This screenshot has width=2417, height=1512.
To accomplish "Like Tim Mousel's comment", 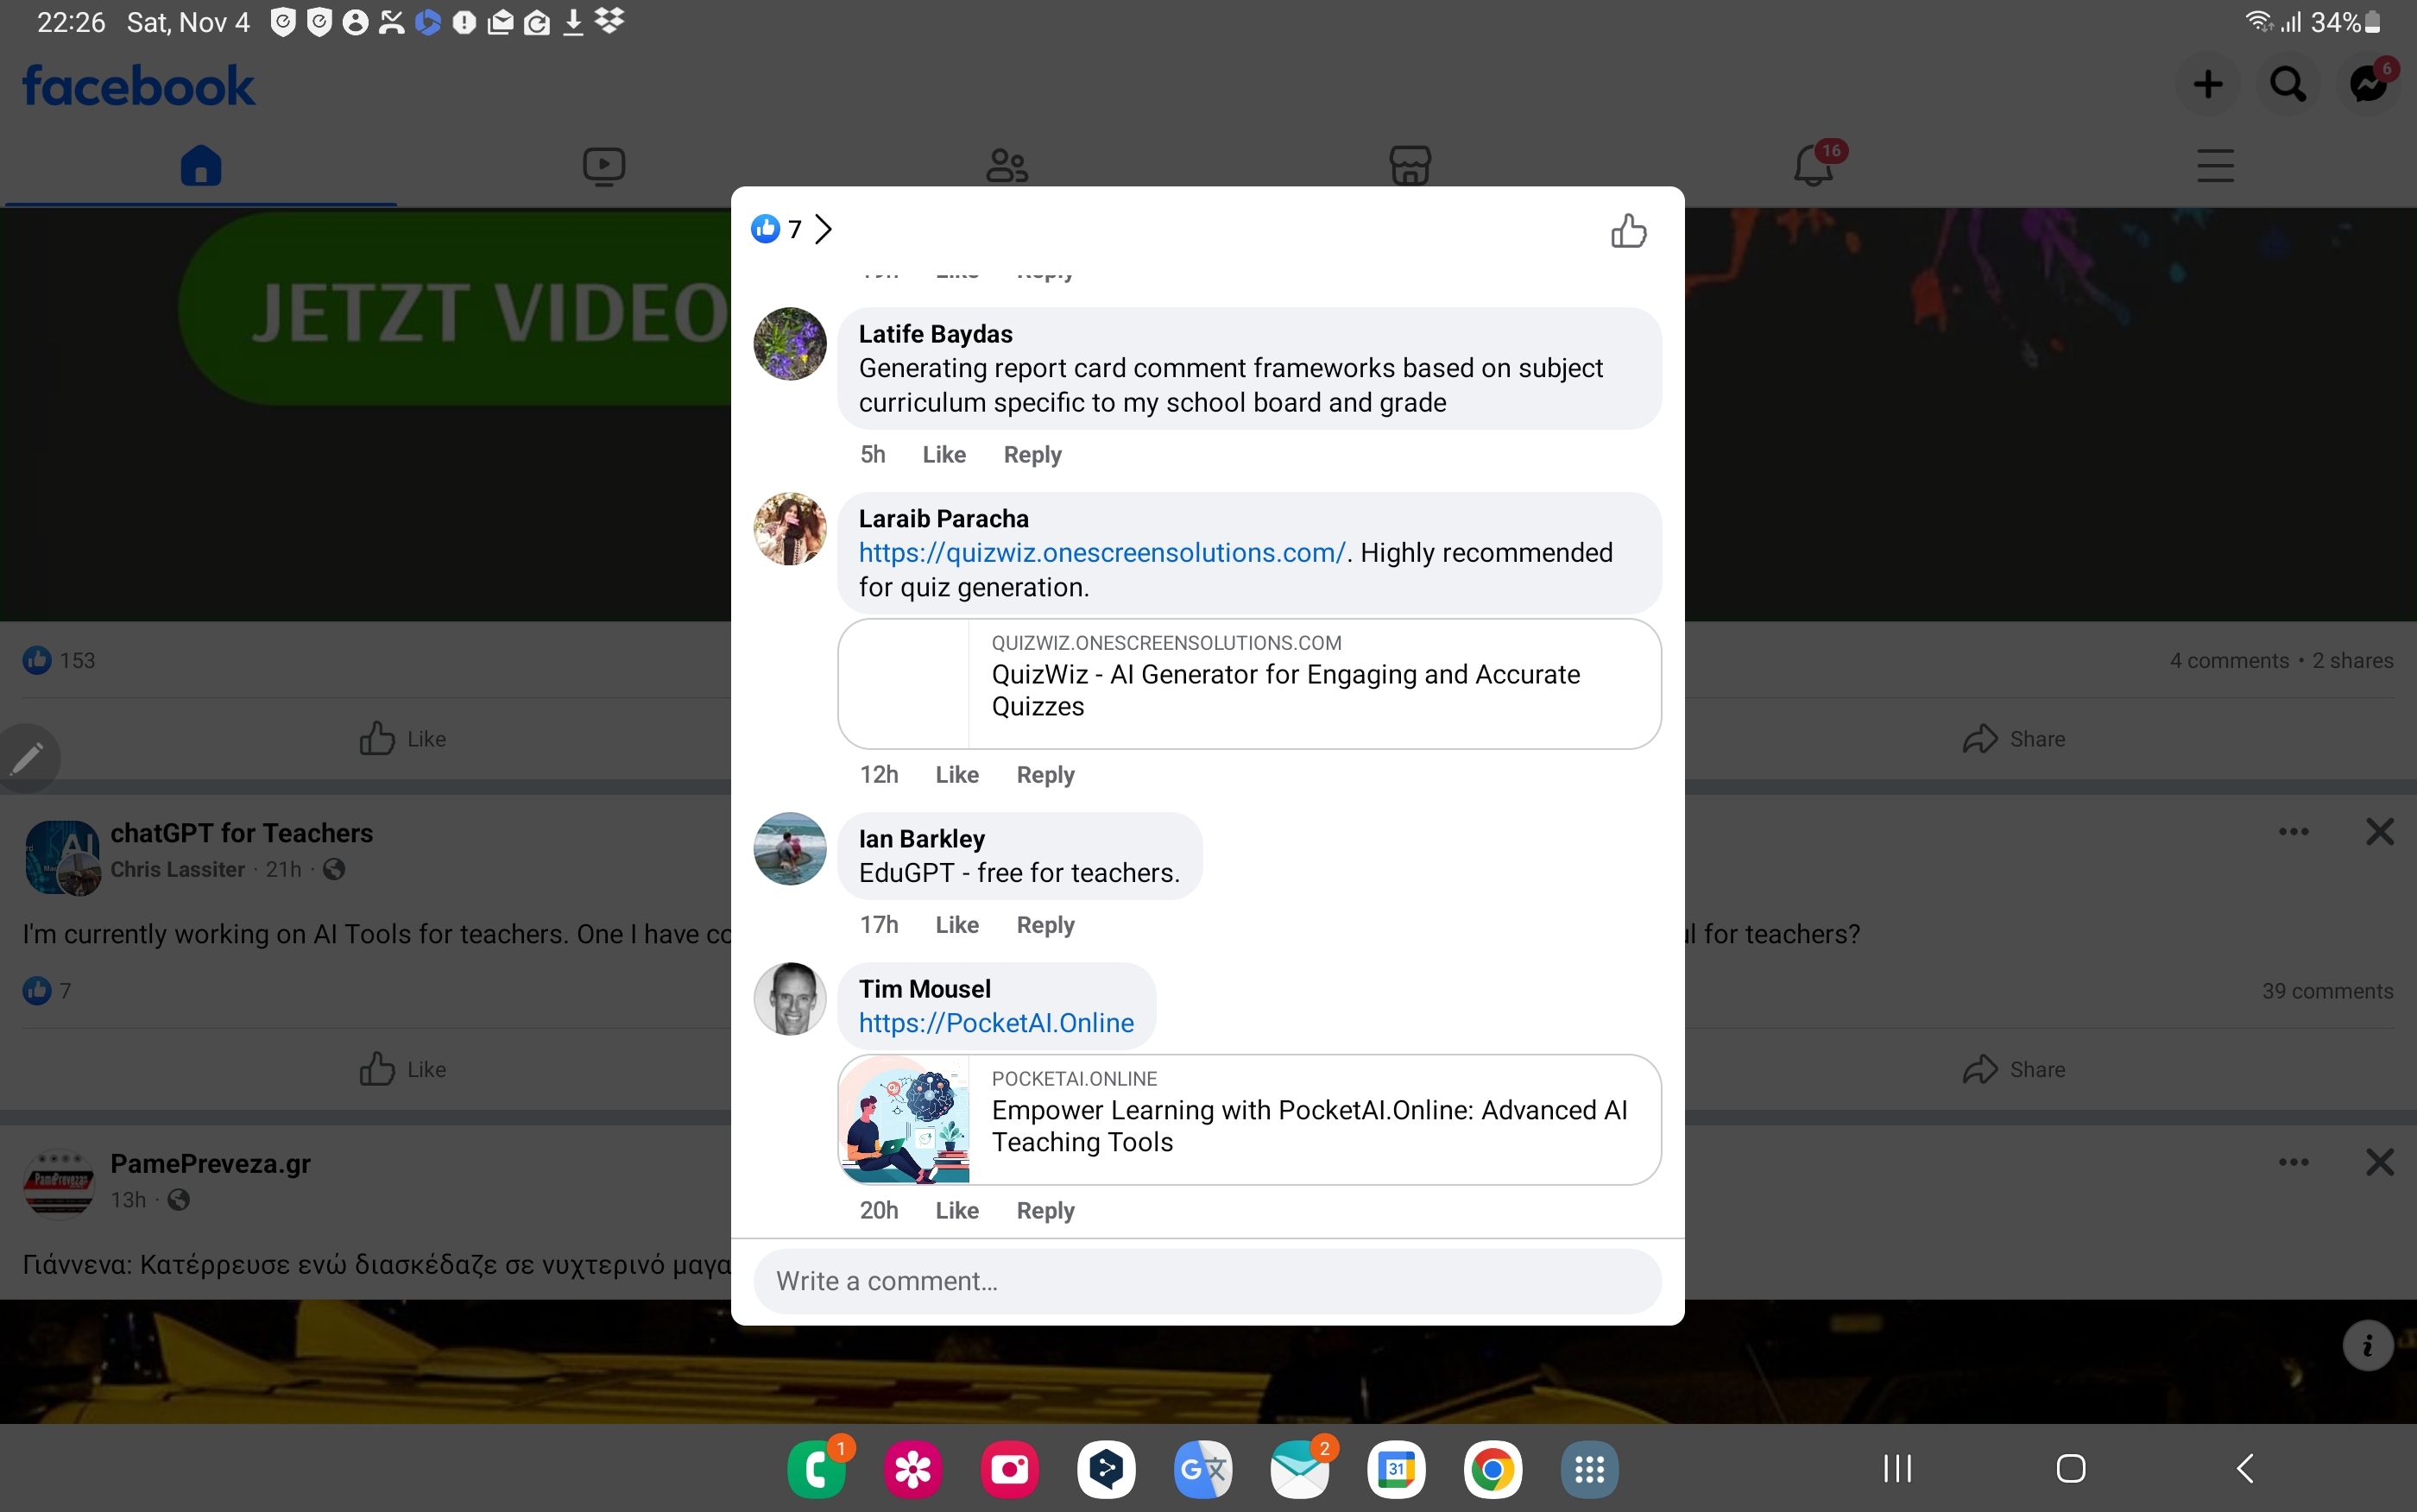I will click(x=956, y=1211).
